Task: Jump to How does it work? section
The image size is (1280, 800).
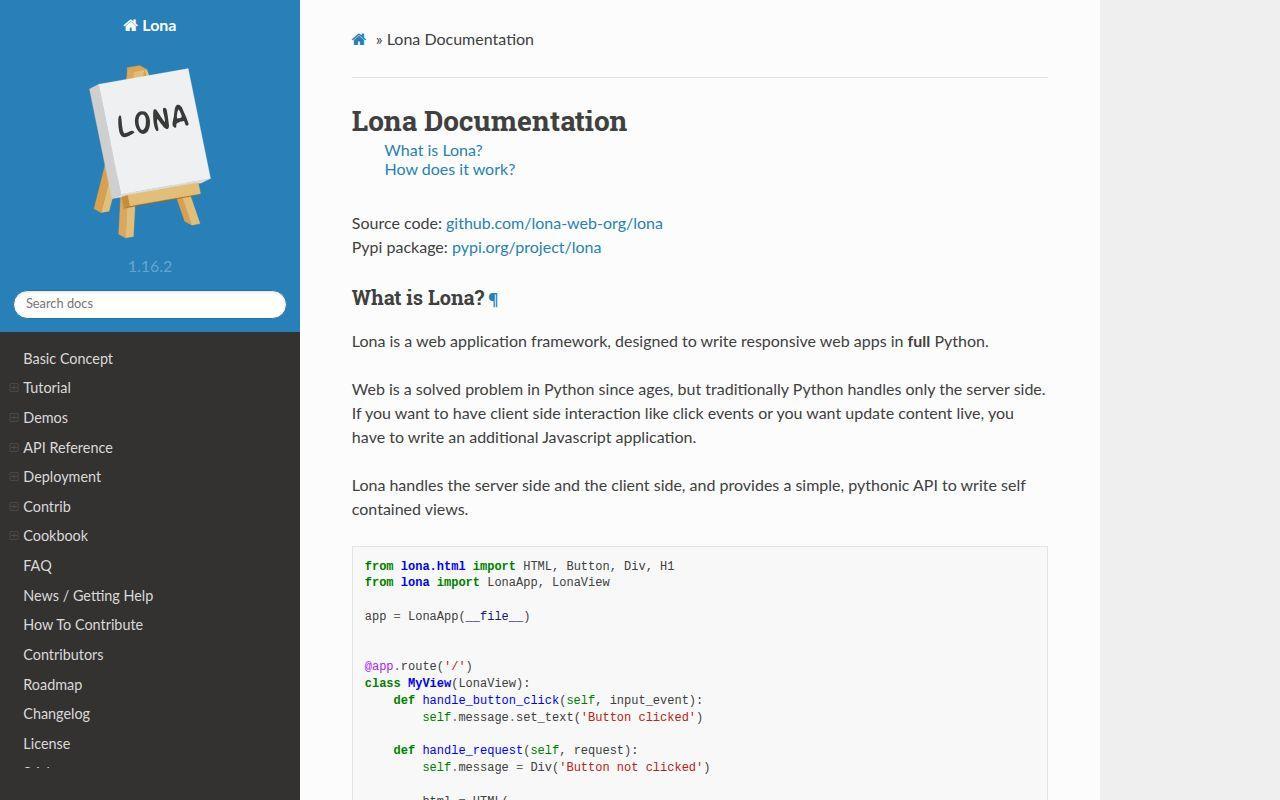Action: (x=450, y=170)
